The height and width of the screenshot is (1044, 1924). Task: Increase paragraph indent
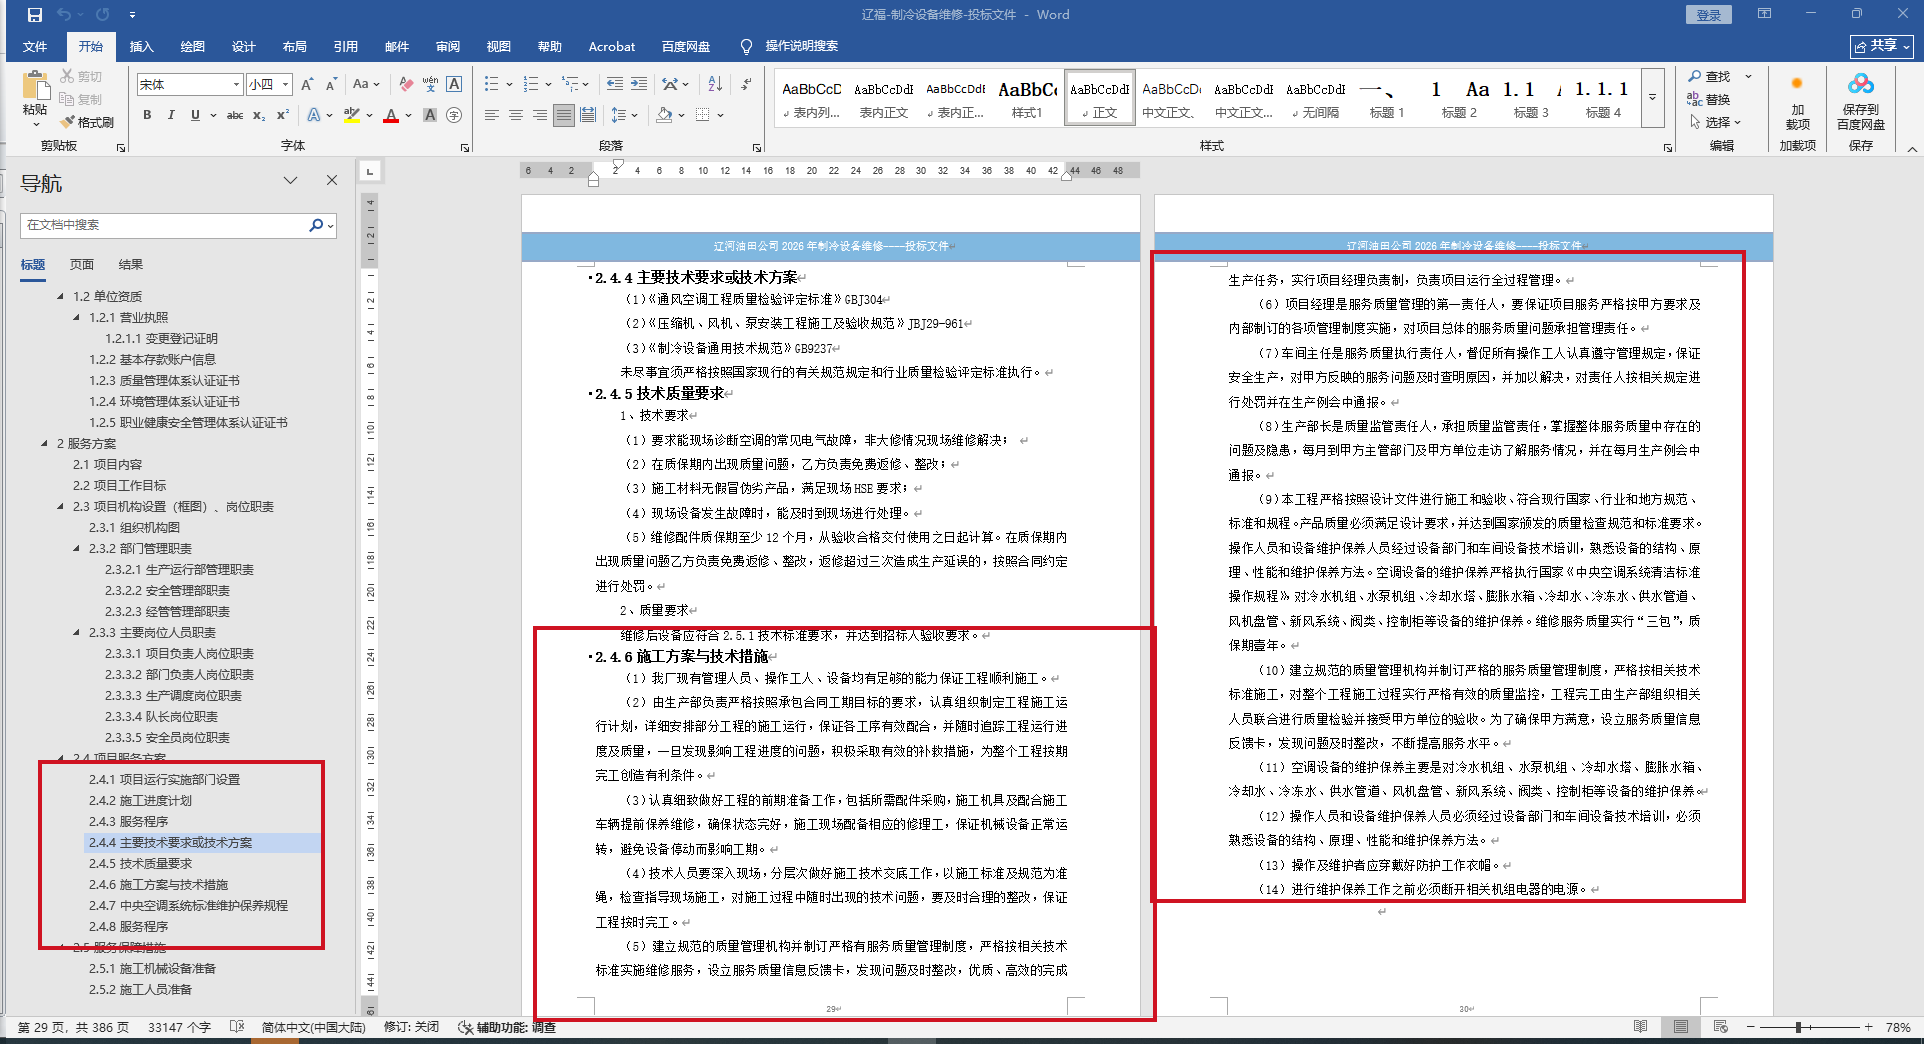tap(638, 84)
